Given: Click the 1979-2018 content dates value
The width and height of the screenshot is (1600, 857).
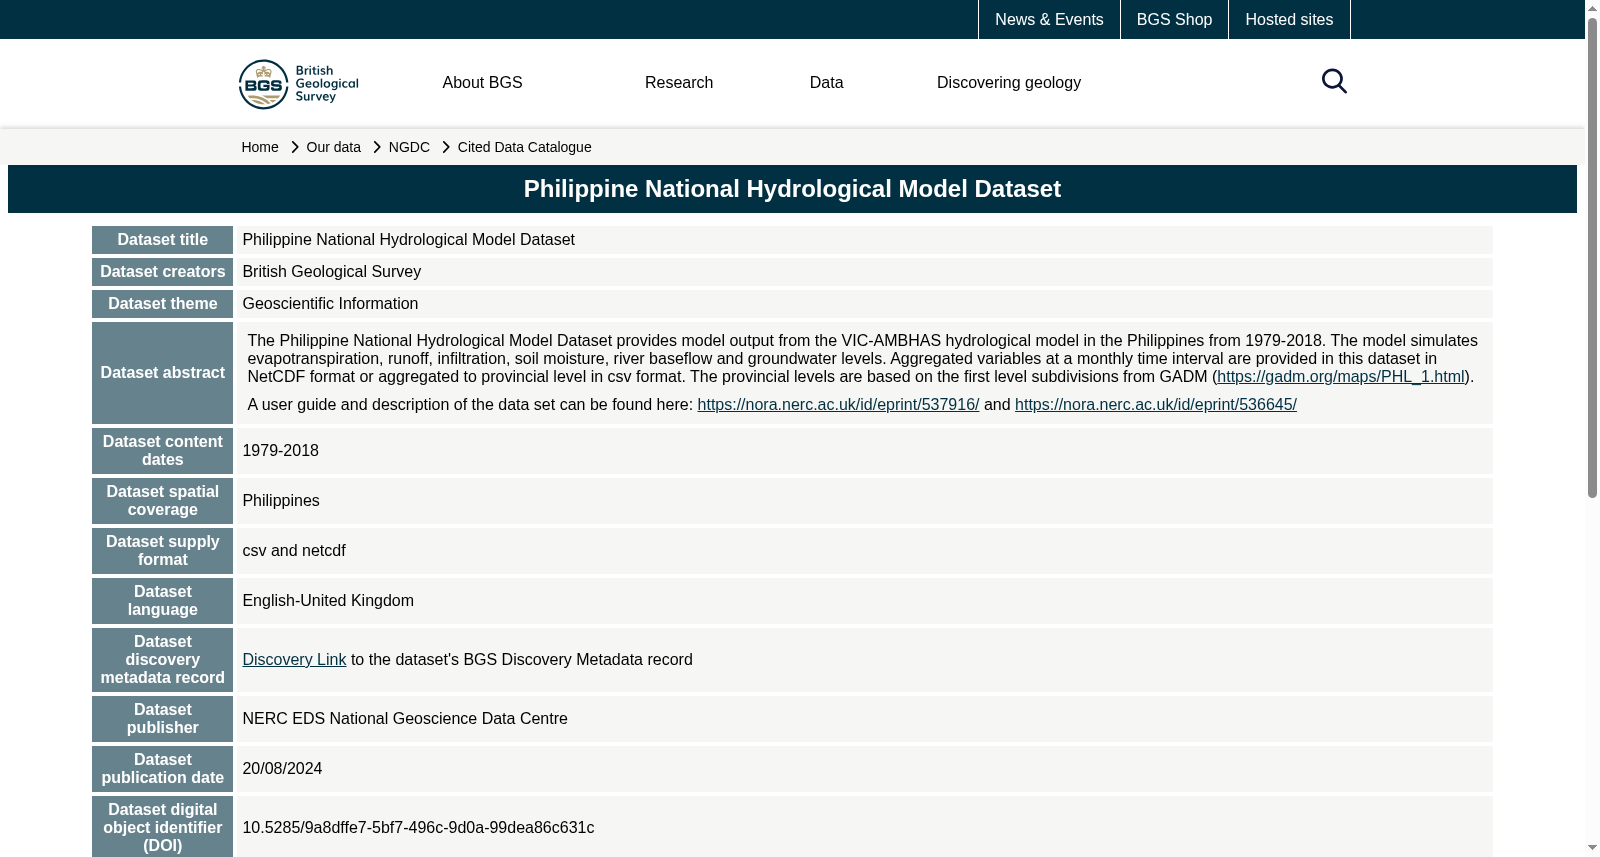Looking at the screenshot, I should 280,451.
